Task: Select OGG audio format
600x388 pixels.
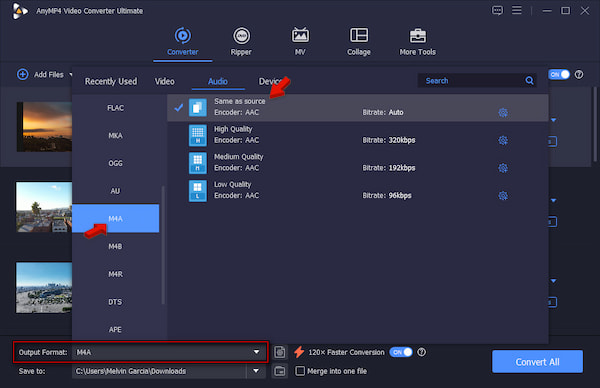Action: pyautogui.click(x=116, y=163)
